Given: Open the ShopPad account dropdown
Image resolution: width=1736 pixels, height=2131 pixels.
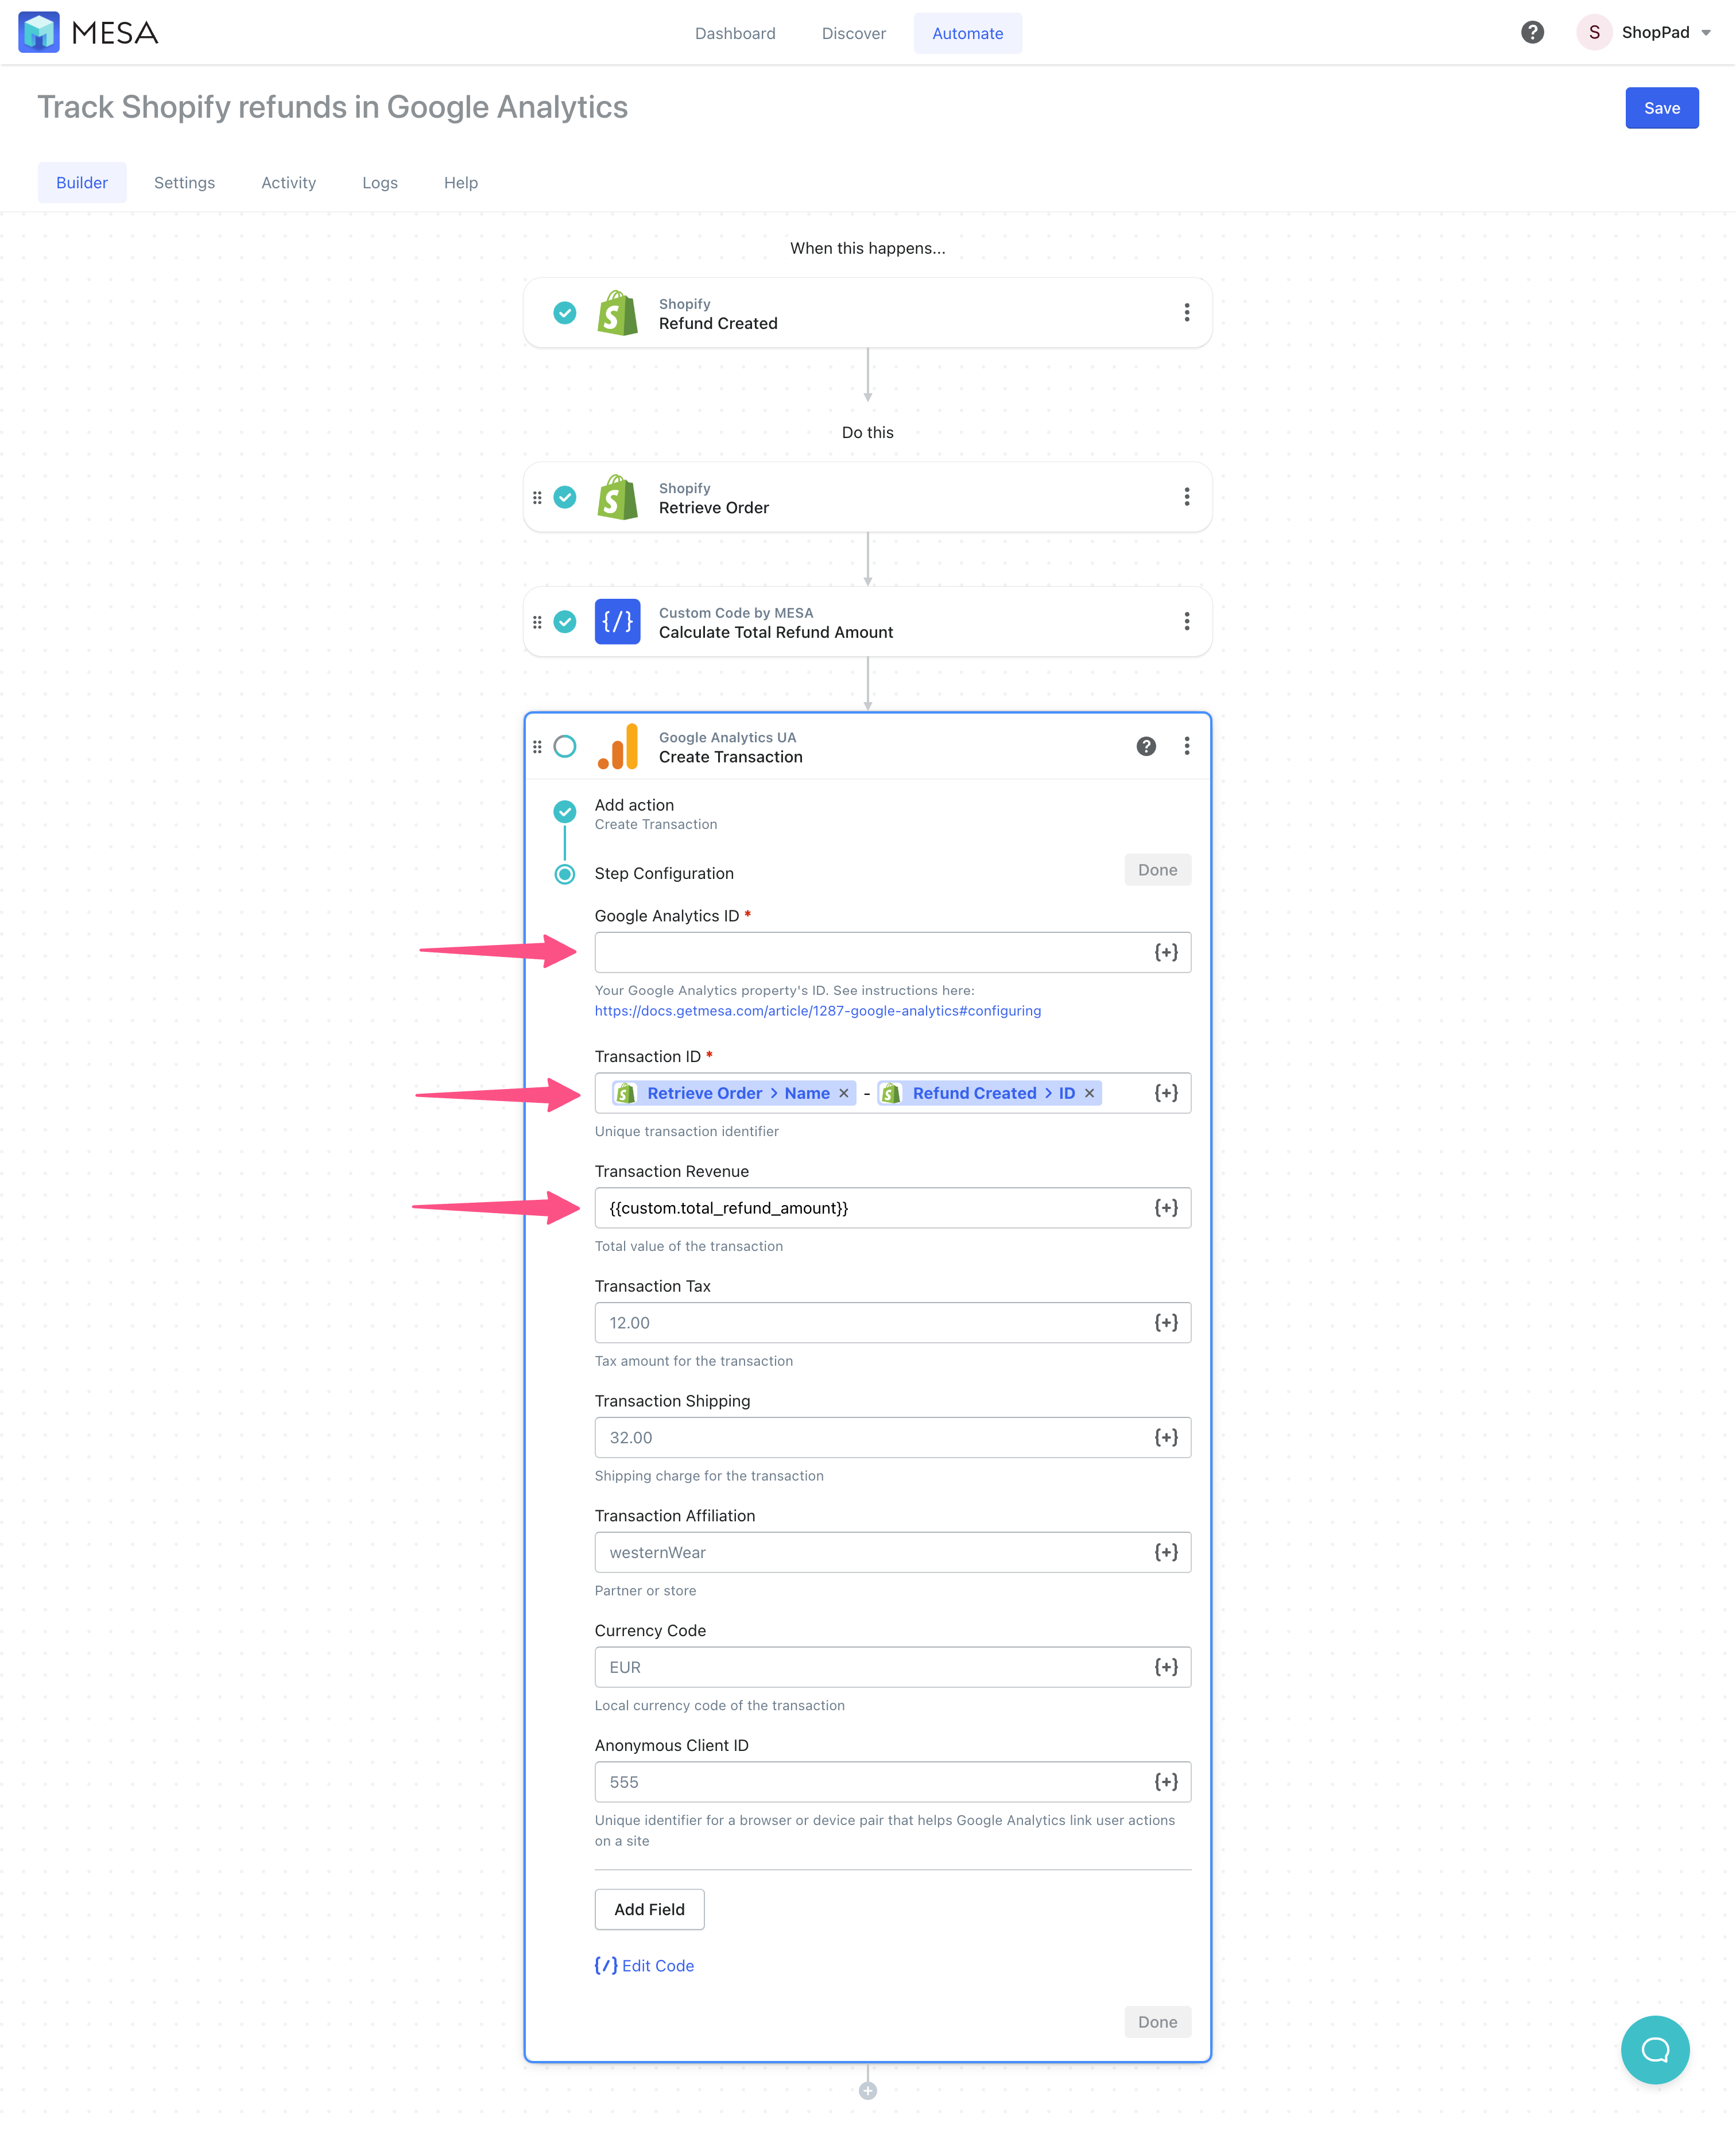Looking at the screenshot, I should tap(1645, 32).
